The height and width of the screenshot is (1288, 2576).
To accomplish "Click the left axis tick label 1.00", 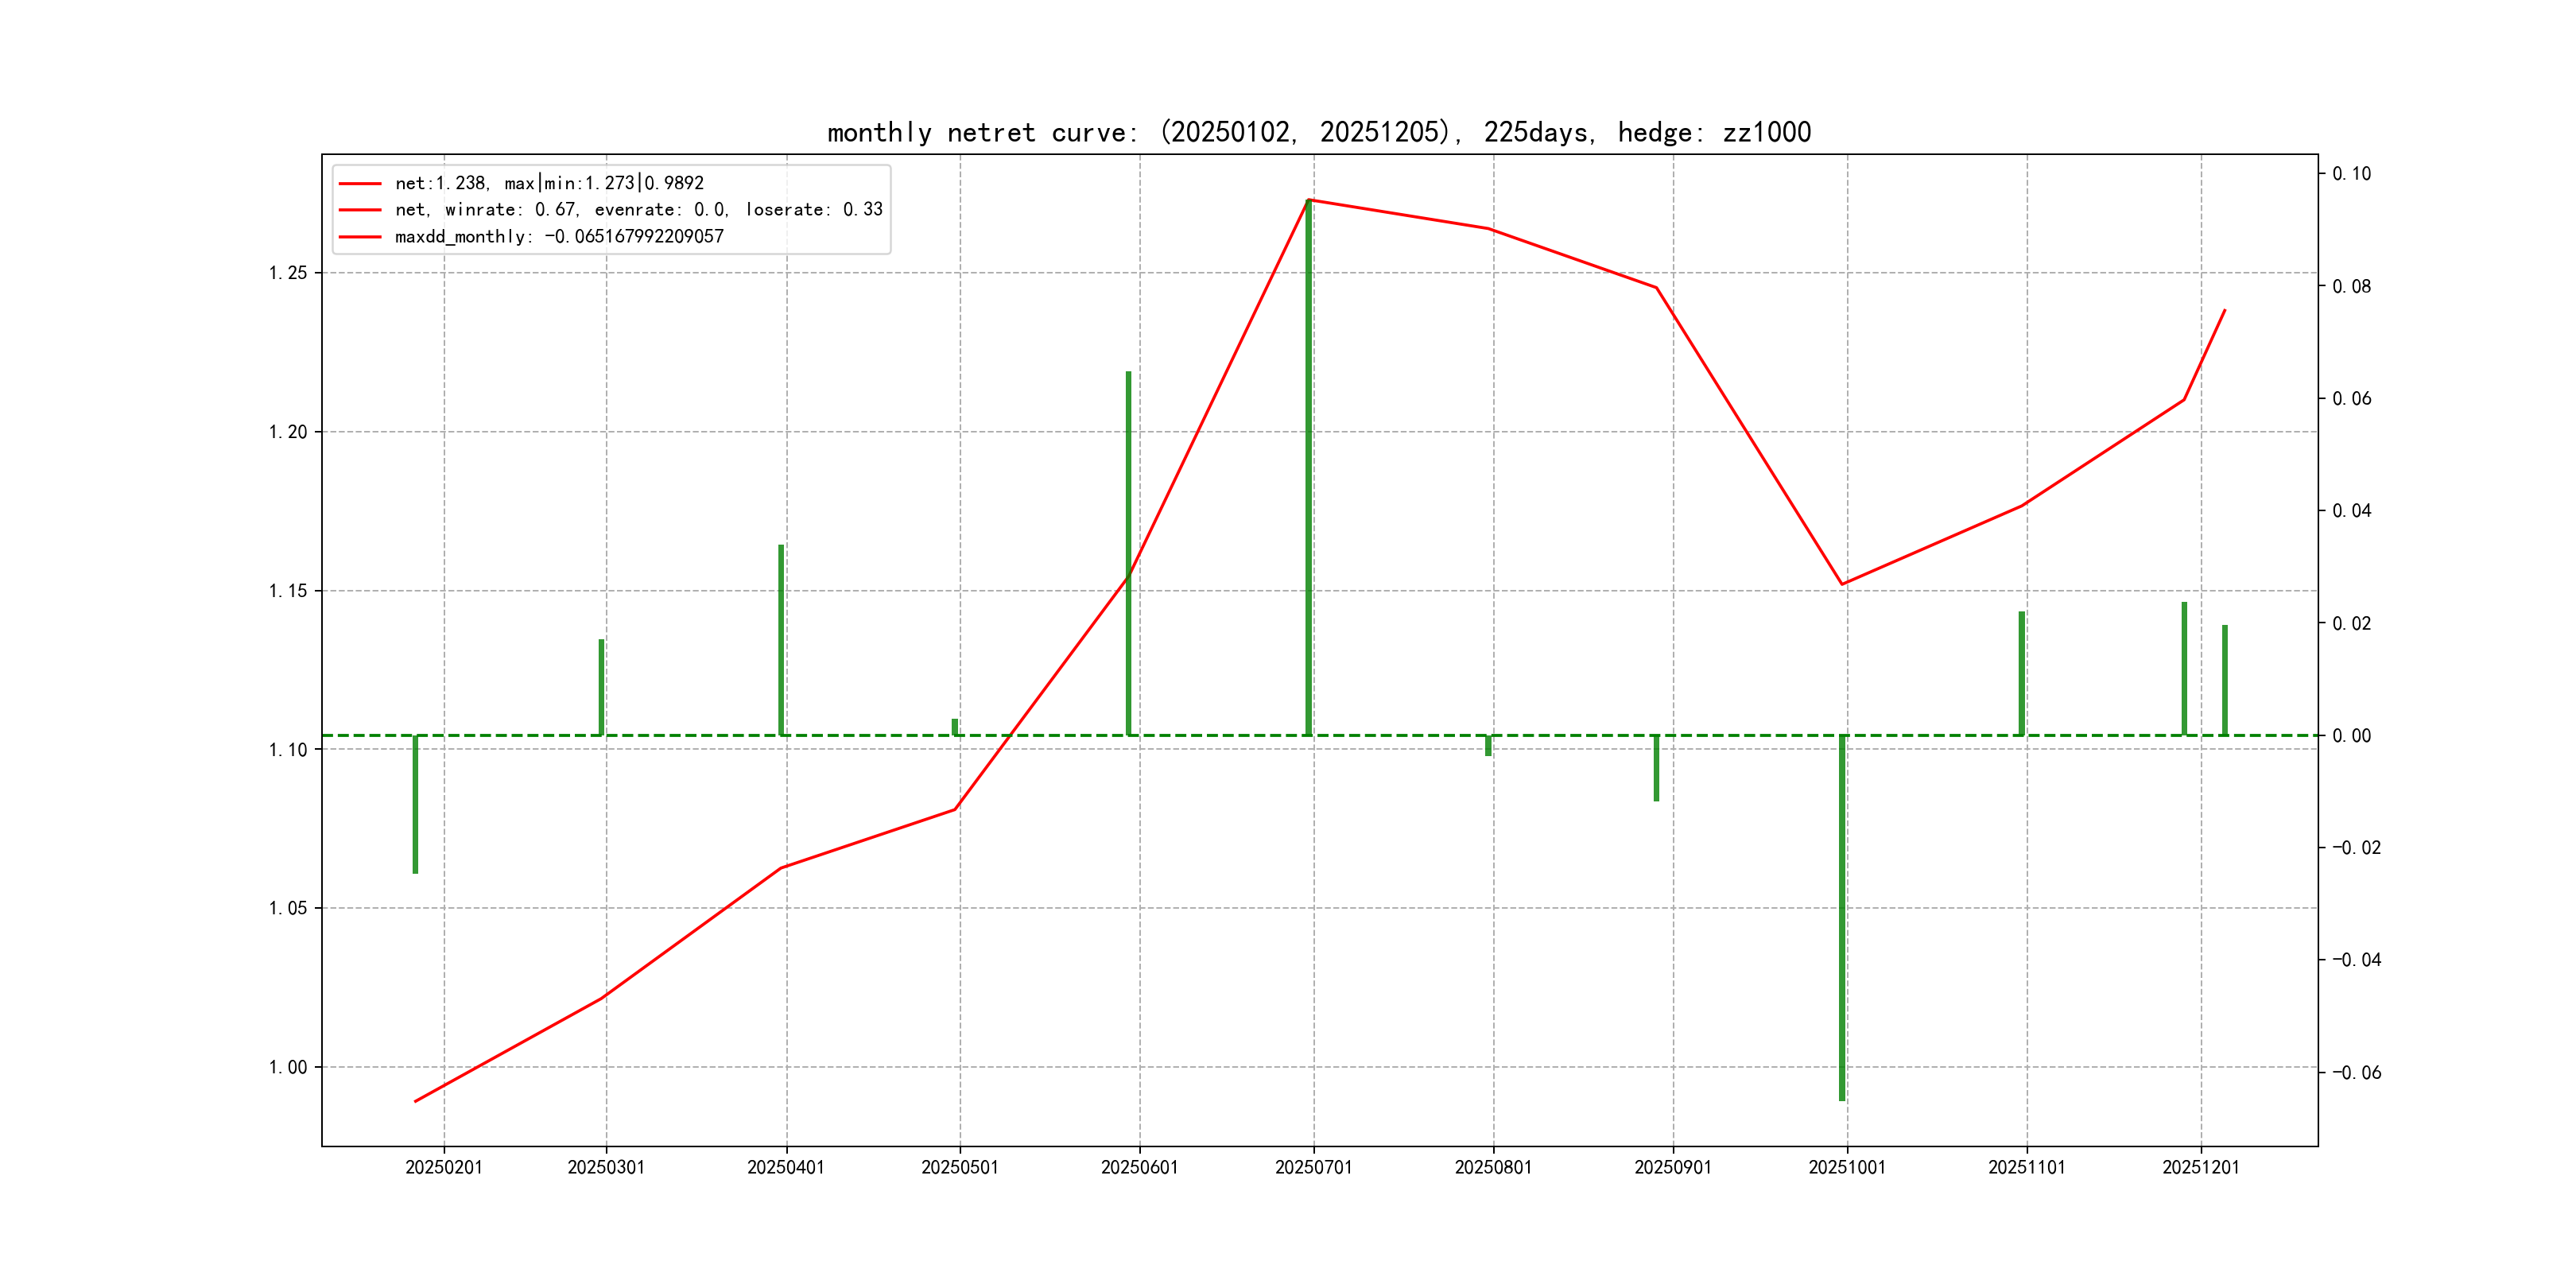I will point(288,1067).
